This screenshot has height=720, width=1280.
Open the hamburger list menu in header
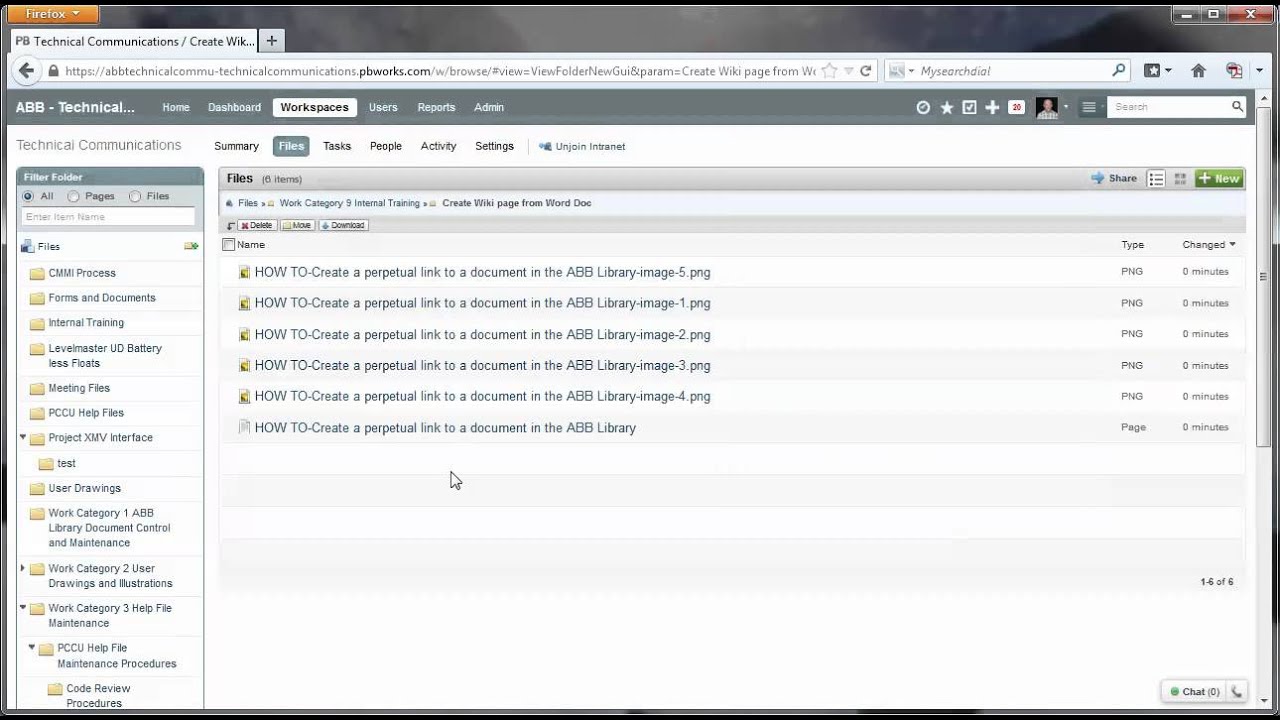[1089, 107]
